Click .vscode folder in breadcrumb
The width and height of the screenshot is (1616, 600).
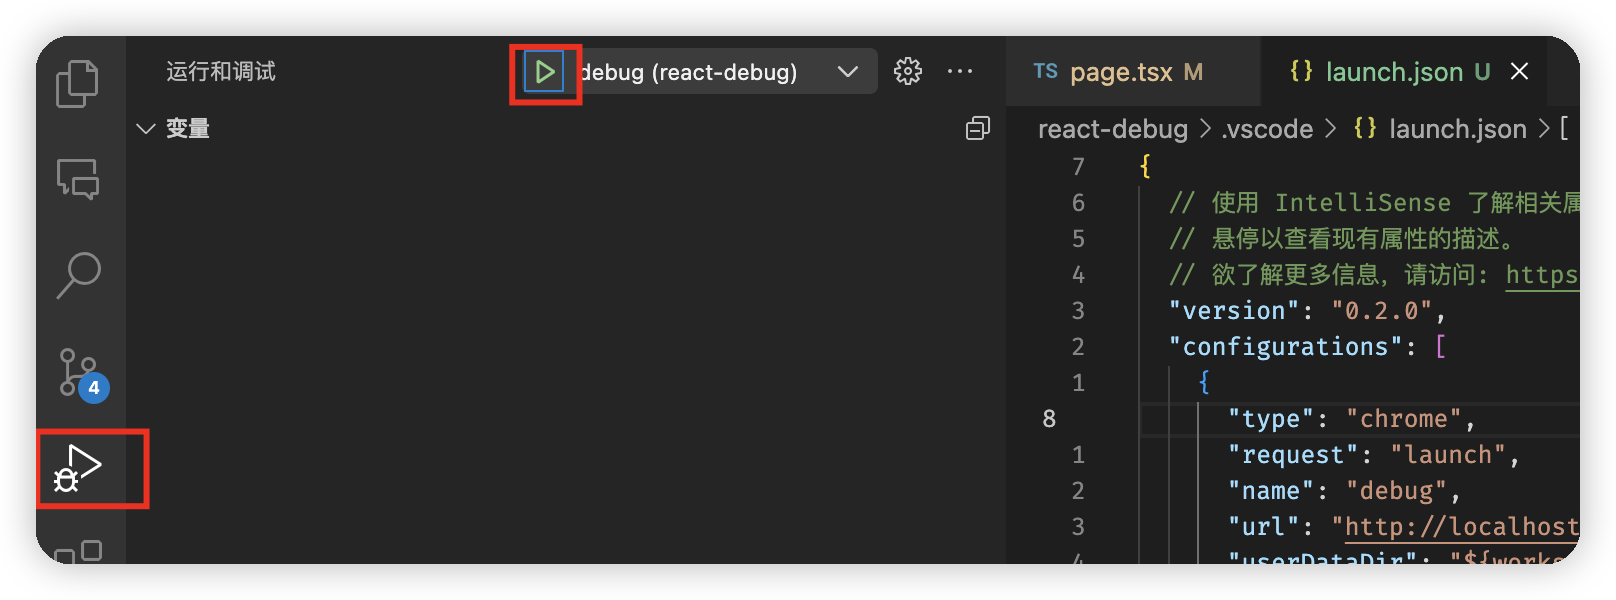pos(1267,129)
